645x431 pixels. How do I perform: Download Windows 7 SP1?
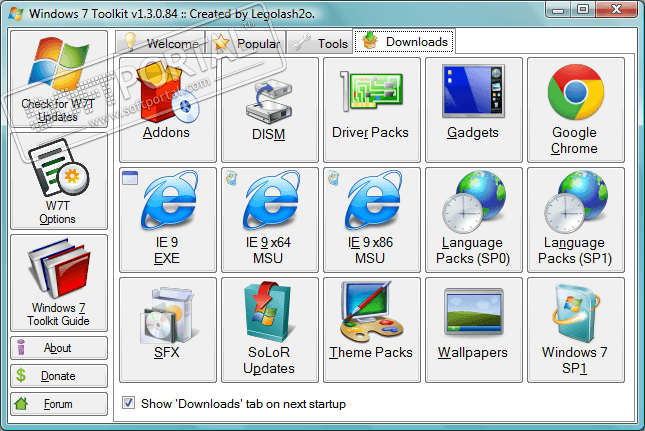tap(576, 330)
